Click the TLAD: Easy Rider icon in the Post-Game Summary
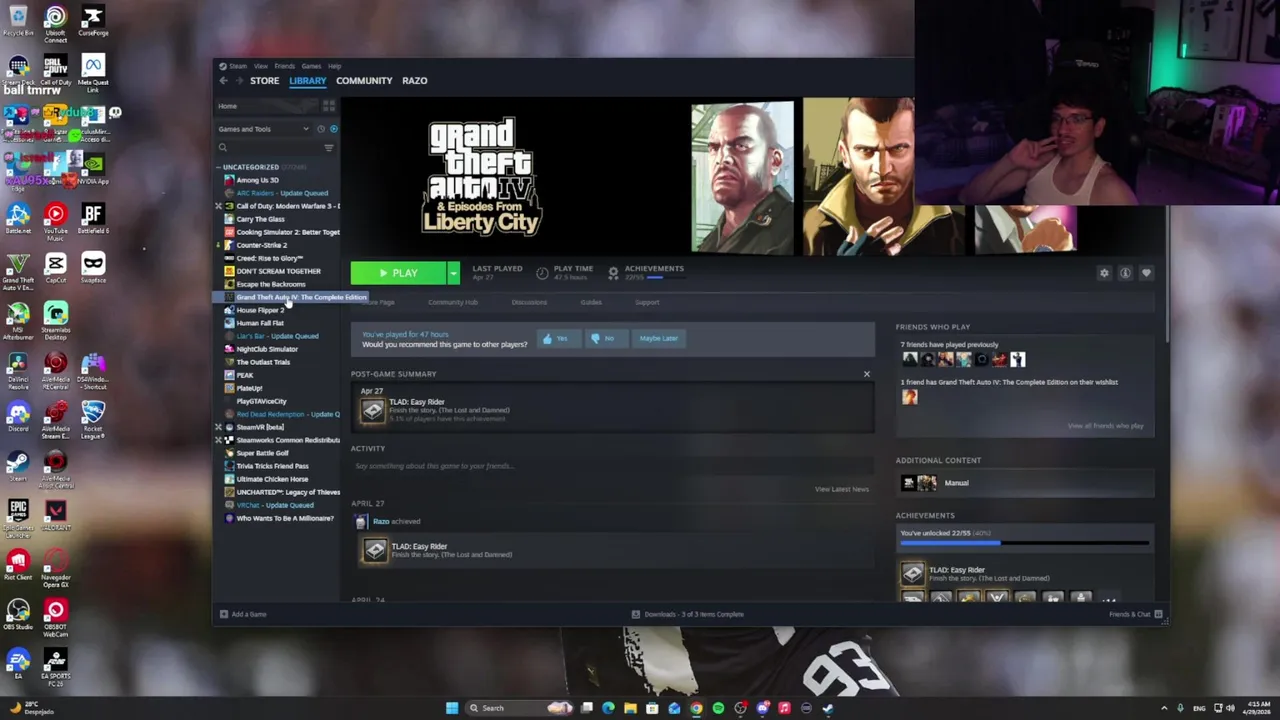 pyautogui.click(x=373, y=410)
